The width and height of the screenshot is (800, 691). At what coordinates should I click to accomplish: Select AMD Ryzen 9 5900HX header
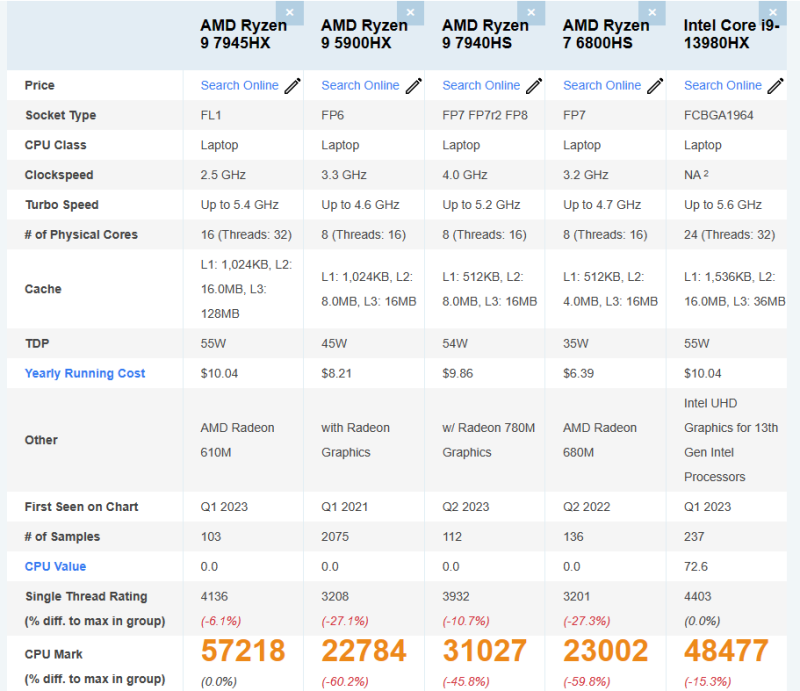(364, 34)
